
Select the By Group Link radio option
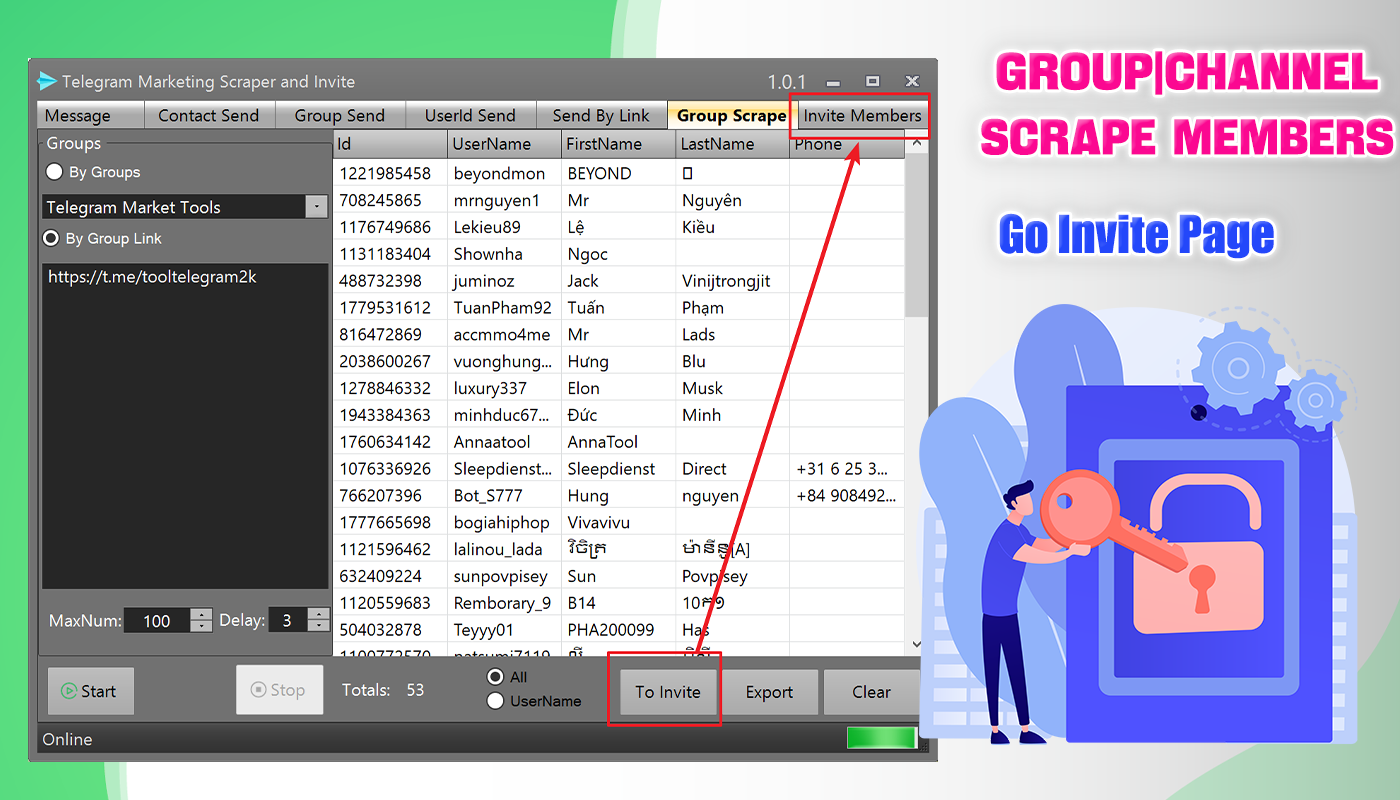click(54, 238)
